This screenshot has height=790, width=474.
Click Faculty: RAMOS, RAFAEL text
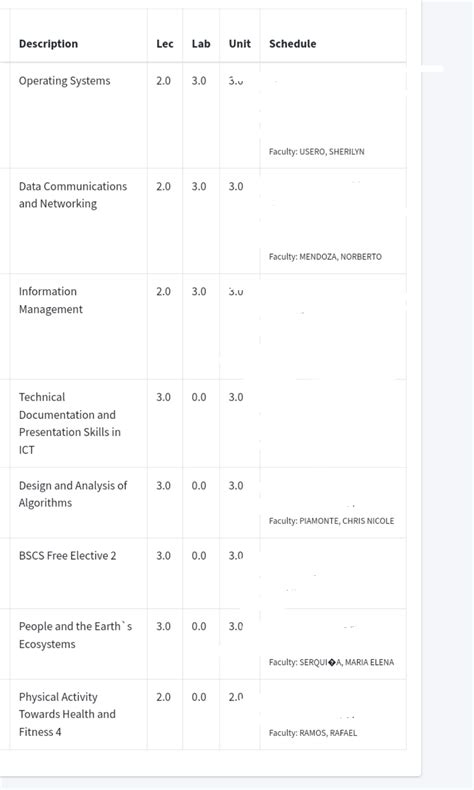pos(313,733)
